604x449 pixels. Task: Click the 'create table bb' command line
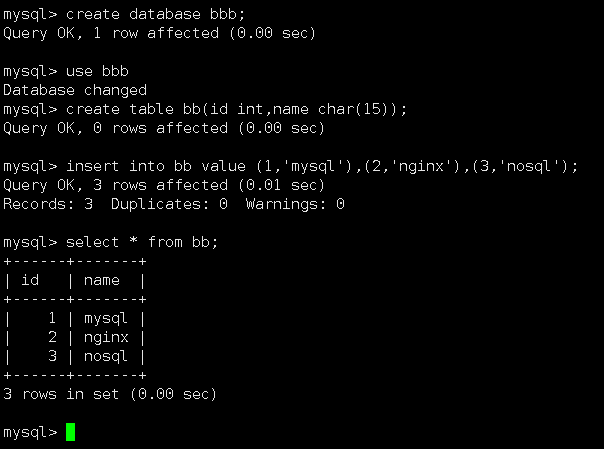coord(236,109)
